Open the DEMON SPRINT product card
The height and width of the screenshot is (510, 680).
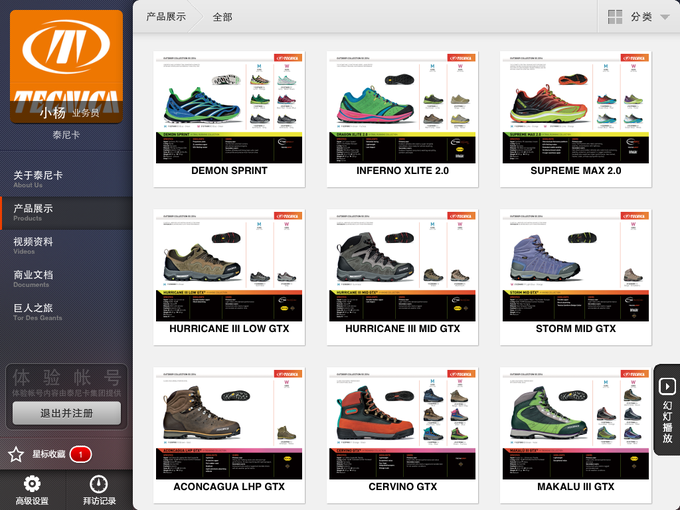click(x=229, y=119)
